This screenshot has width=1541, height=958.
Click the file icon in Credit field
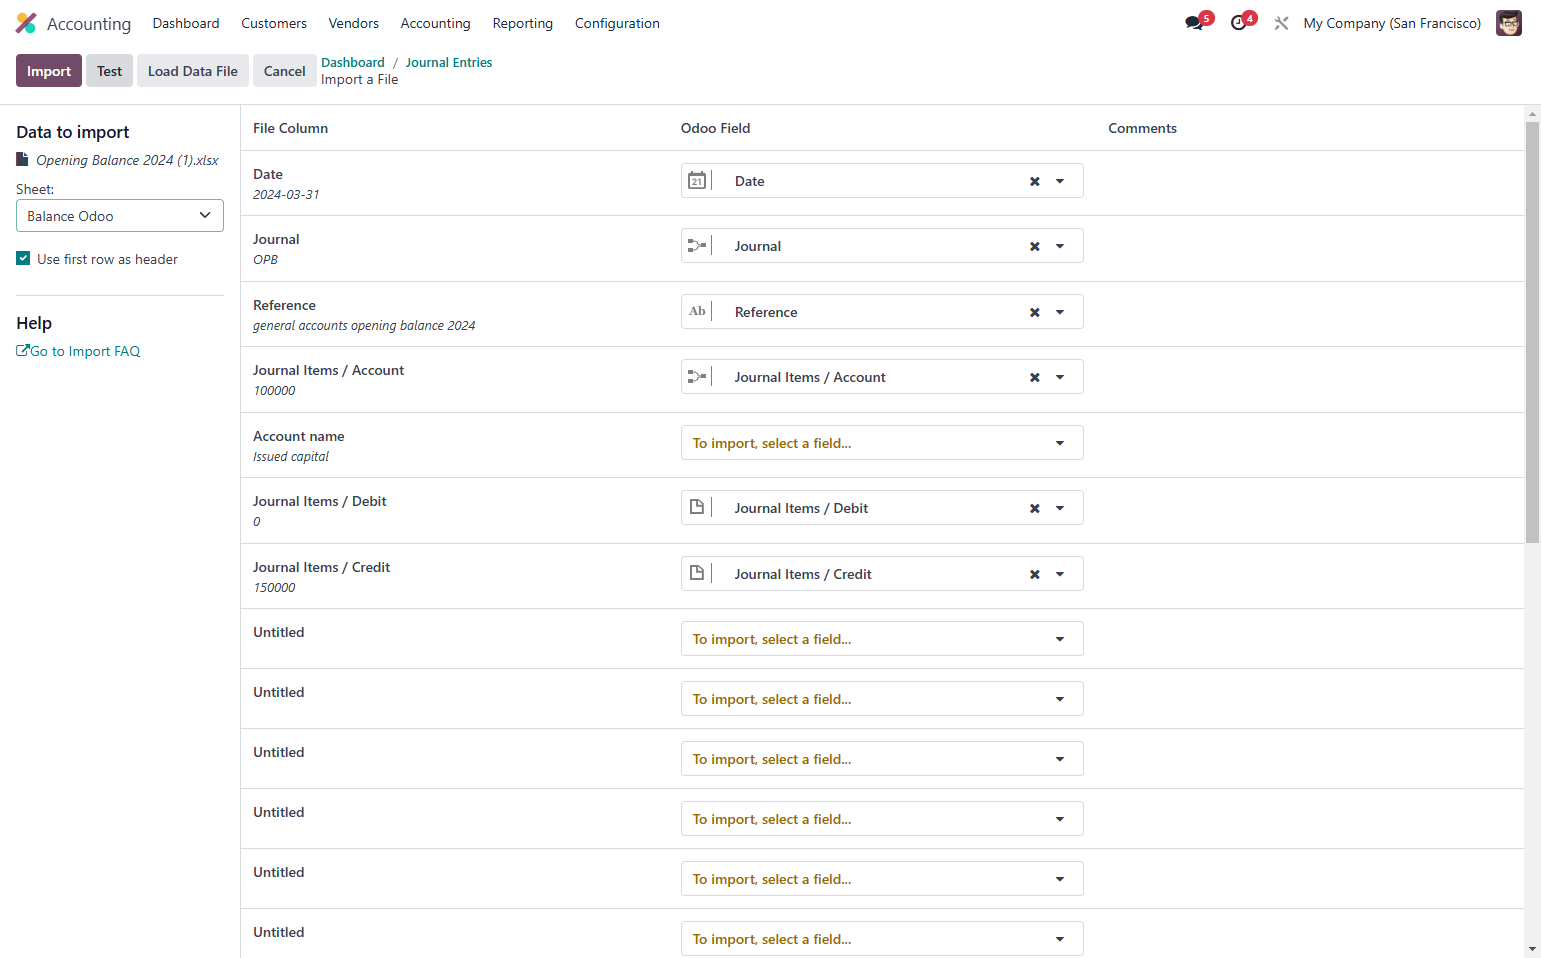[x=697, y=573]
